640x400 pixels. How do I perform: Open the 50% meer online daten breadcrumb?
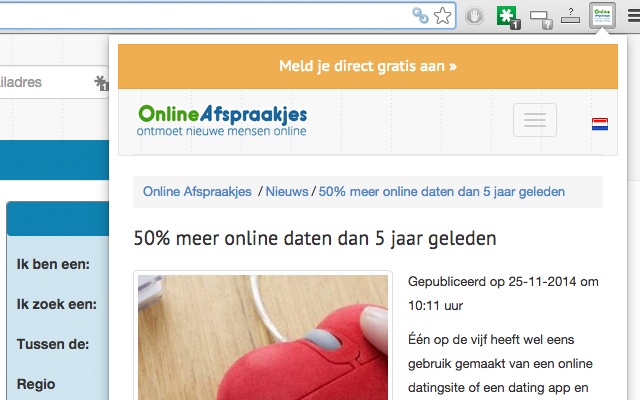coord(442,191)
